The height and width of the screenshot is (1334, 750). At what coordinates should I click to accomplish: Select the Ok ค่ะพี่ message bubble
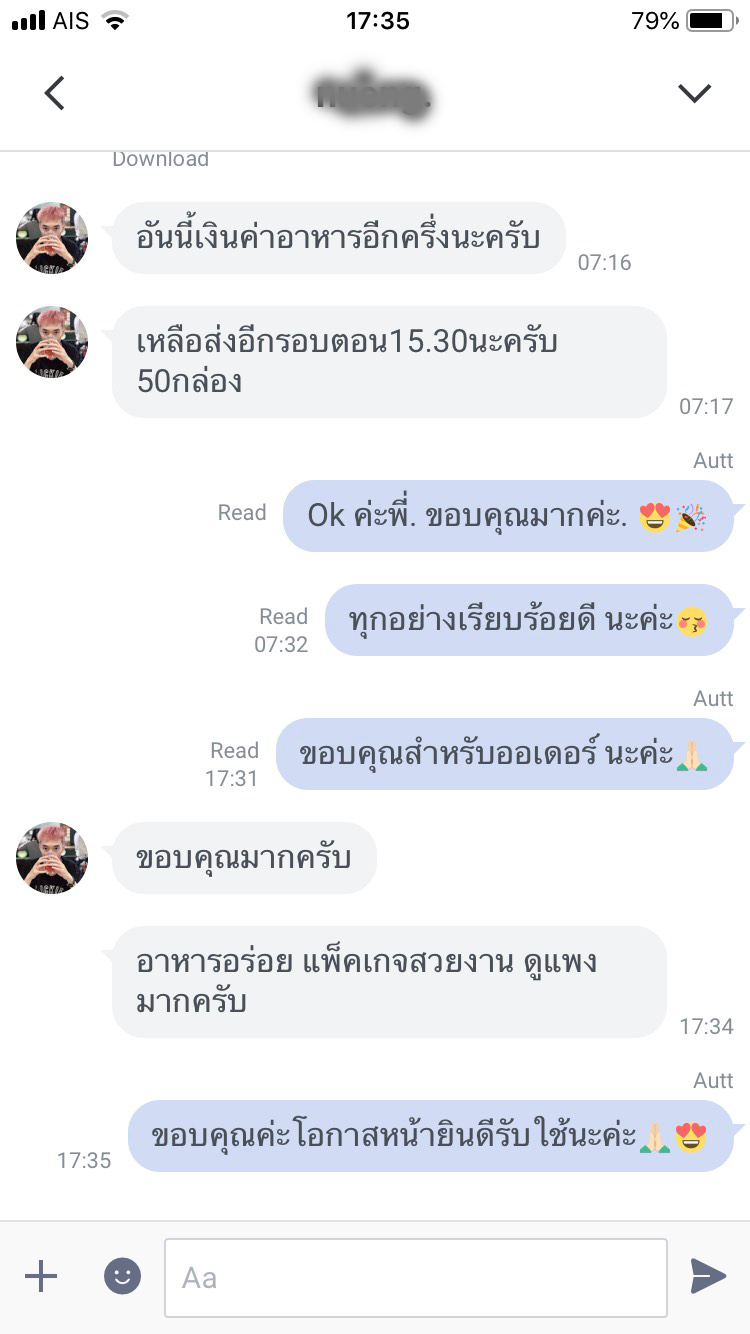point(508,516)
